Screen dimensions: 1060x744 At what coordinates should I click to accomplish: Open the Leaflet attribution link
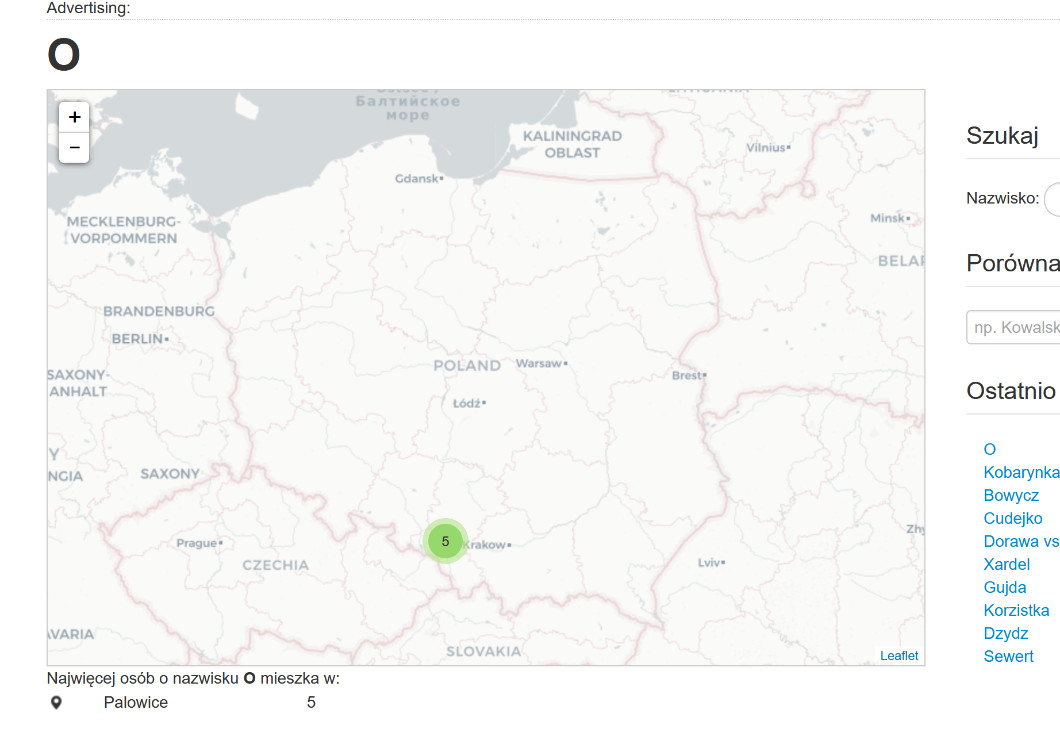(898, 656)
